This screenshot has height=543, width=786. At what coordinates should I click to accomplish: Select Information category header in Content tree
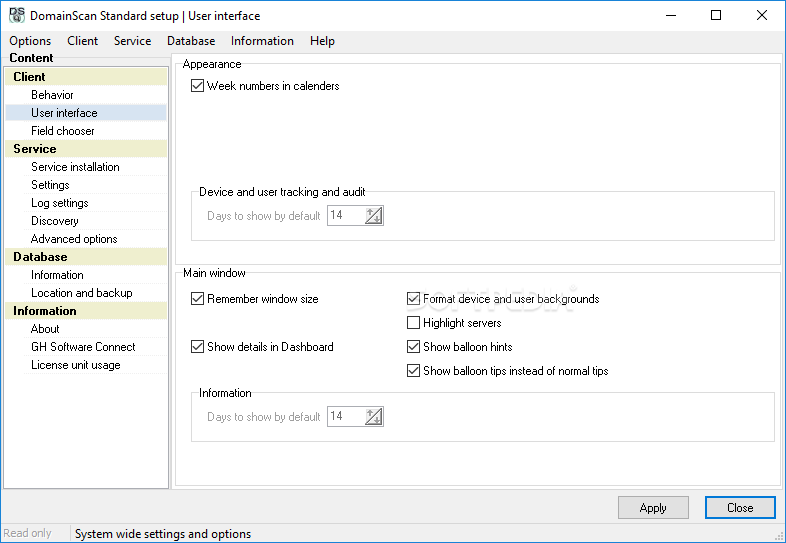86,311
